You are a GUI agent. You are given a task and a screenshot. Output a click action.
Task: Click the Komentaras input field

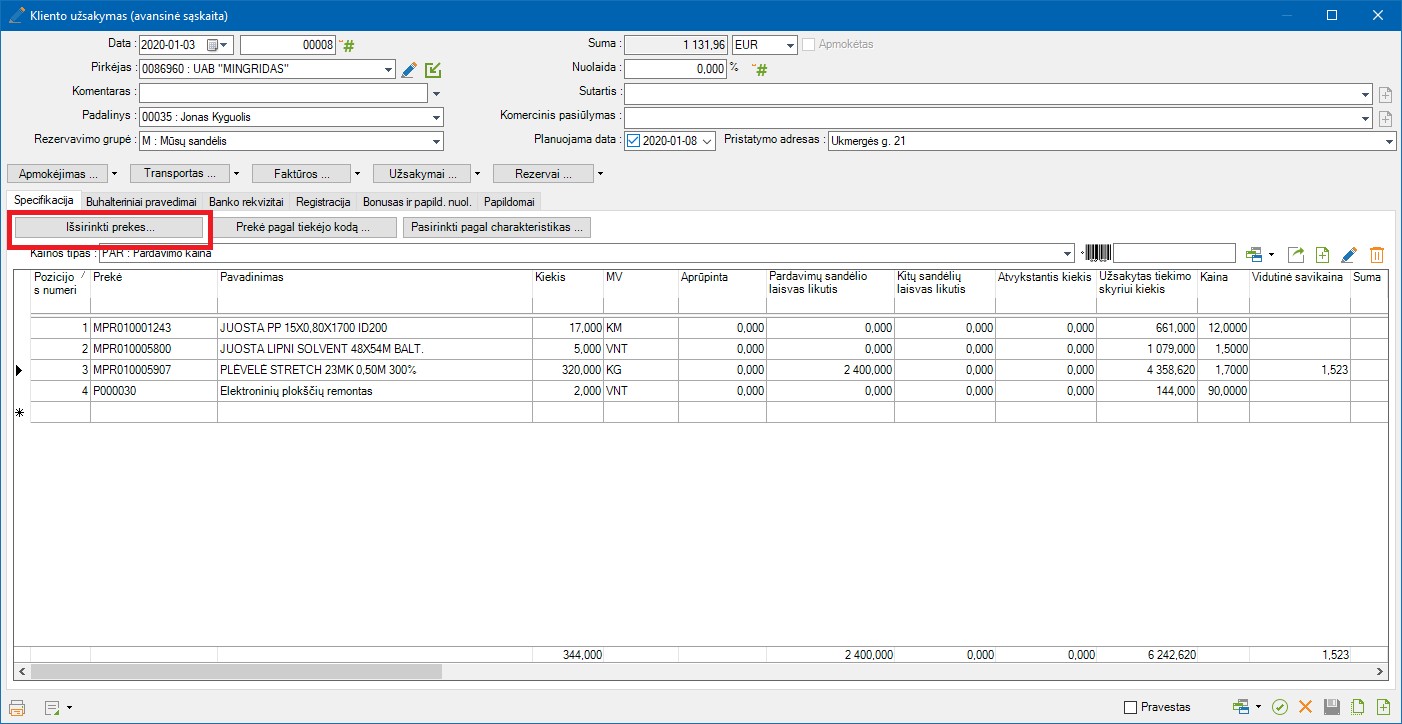click(x=283, y=93)
